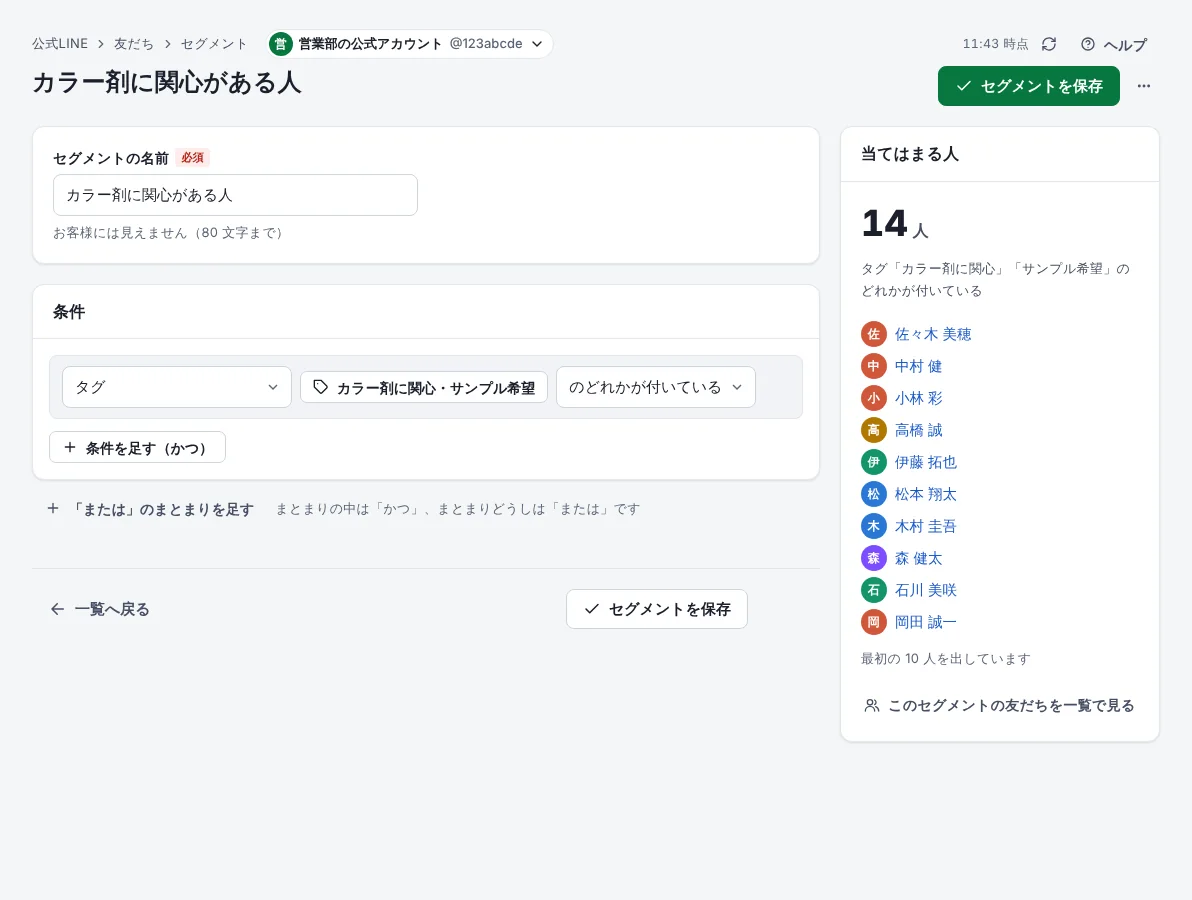
Task: Open ヘルプ from the header
Action: pyautogui.click(x=1114, y=44)
